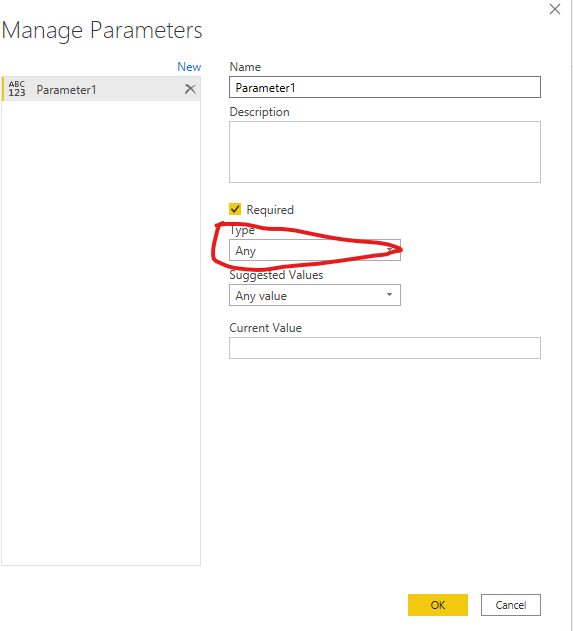Click inside the Description text area
The width and height of the screenshot is (573, 631).
coord(385,152)
